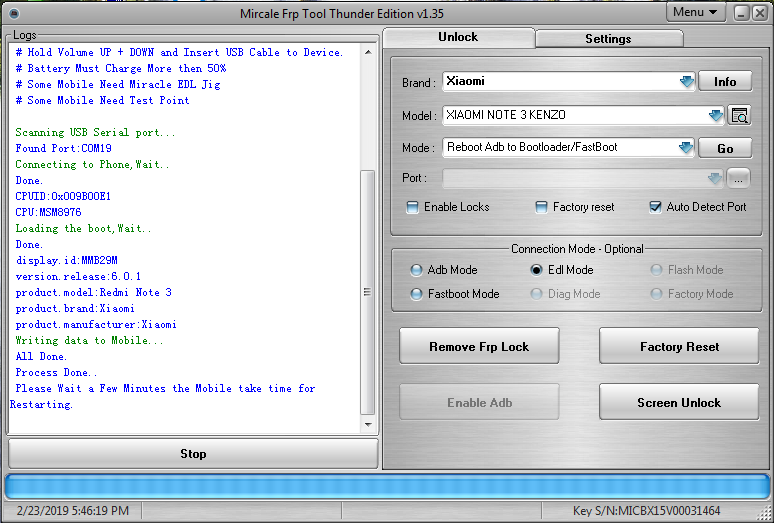Click the Key S/N text in status bar
This screenshot has width=774, height=523.
coord(646,511)
